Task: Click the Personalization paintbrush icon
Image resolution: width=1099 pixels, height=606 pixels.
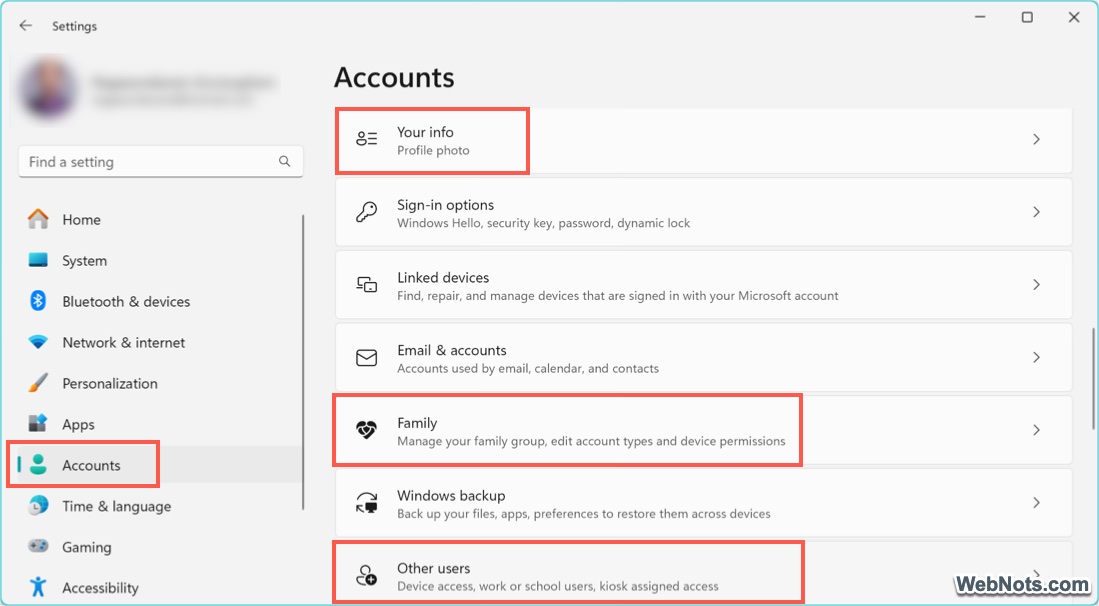Action: 38,383
